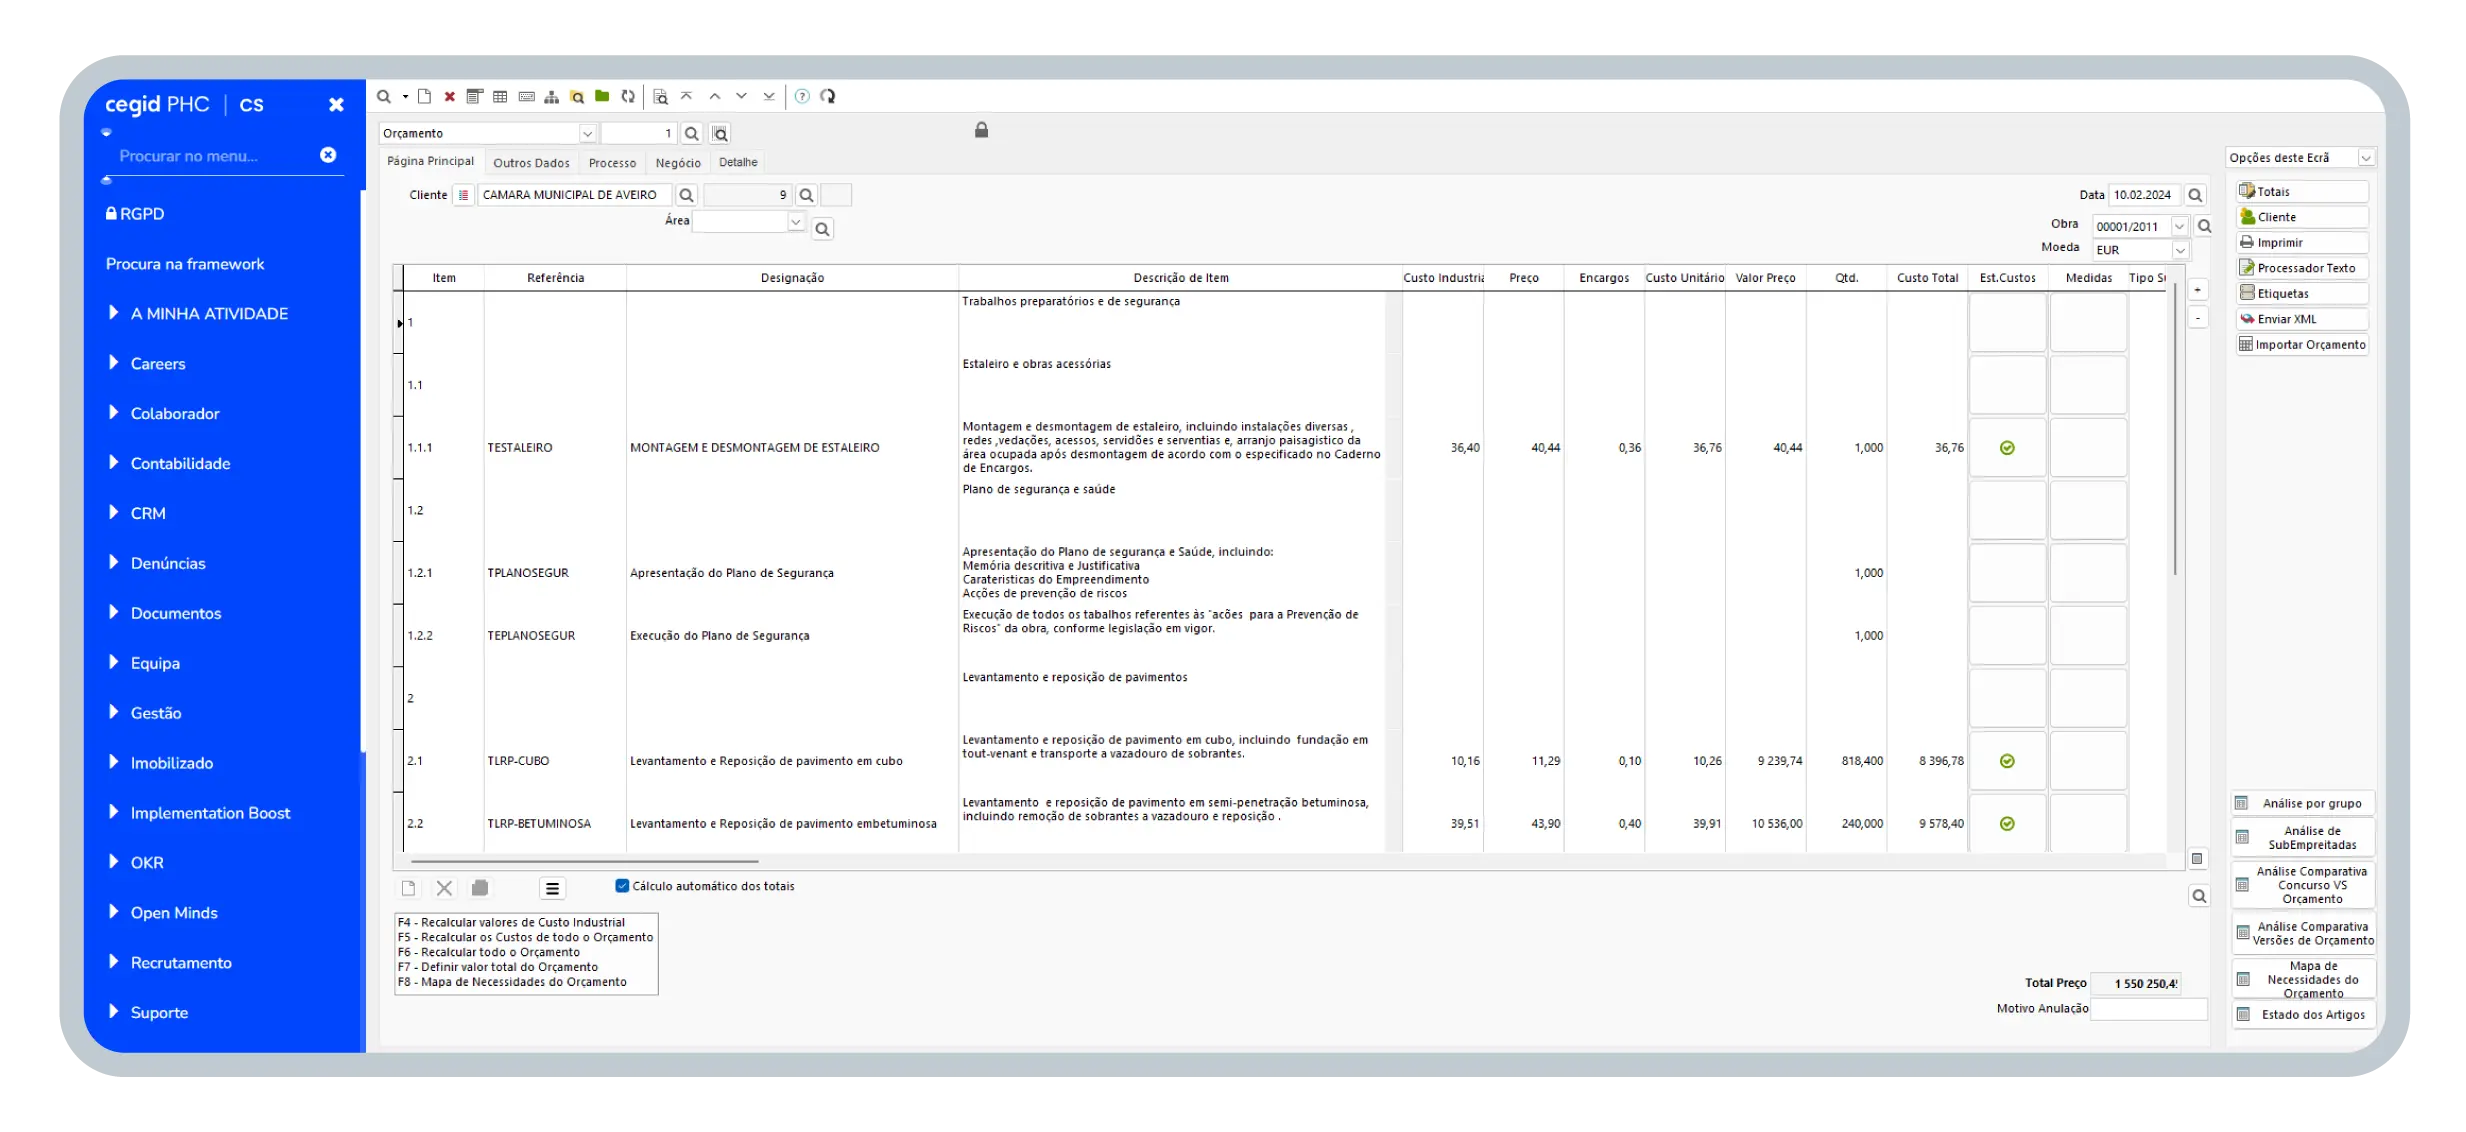2466x1132 pixels.
Task: Open the green folder icon in toolbar
Action: pos(602,96)
